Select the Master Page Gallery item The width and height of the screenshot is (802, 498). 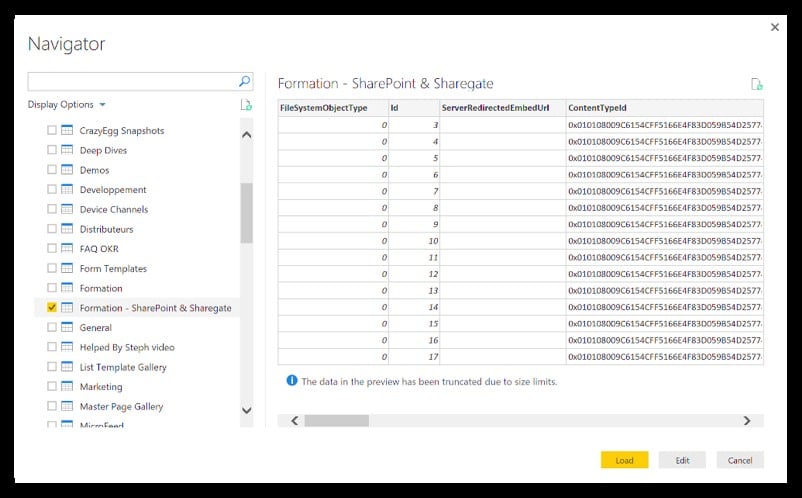(x=121, y=407)
